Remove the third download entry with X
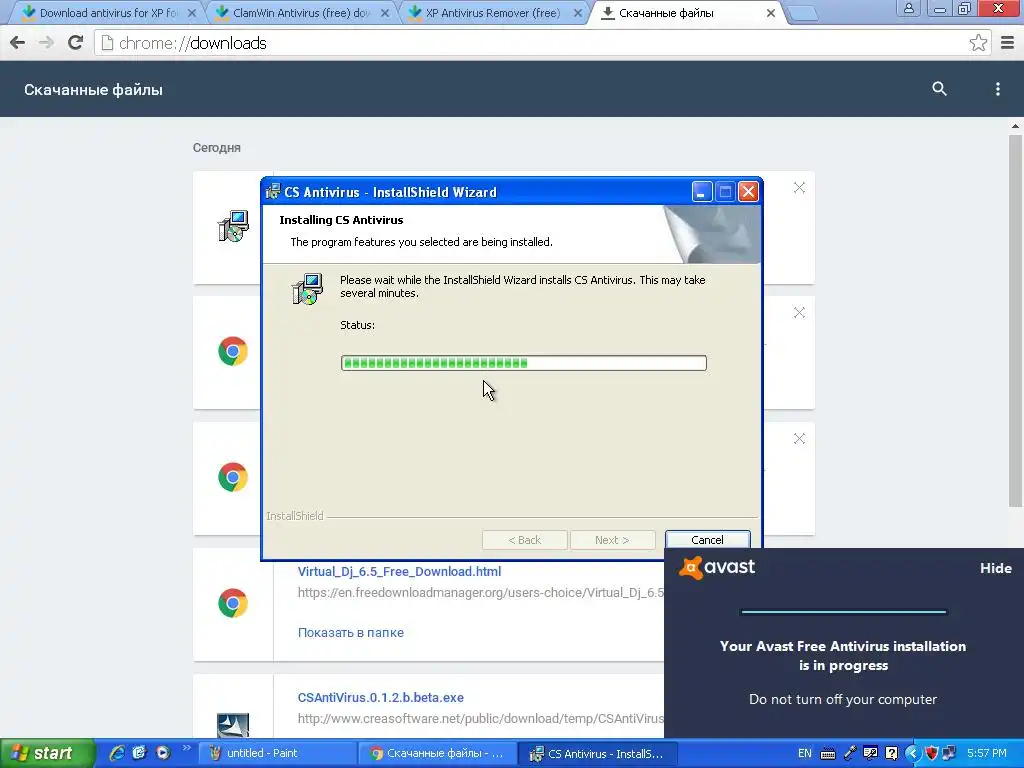 [x=799, y=439]
